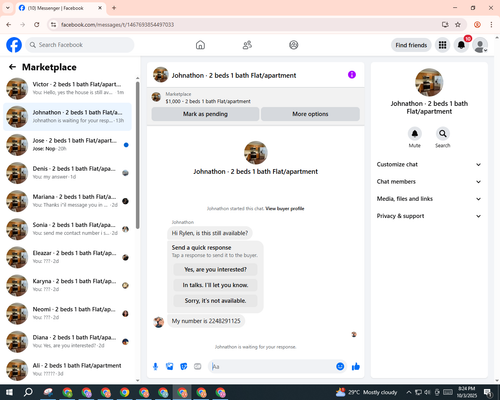Viewport: 500px width, 400px height.
Task: Open the notifications bell with badge
Action: 461,45
